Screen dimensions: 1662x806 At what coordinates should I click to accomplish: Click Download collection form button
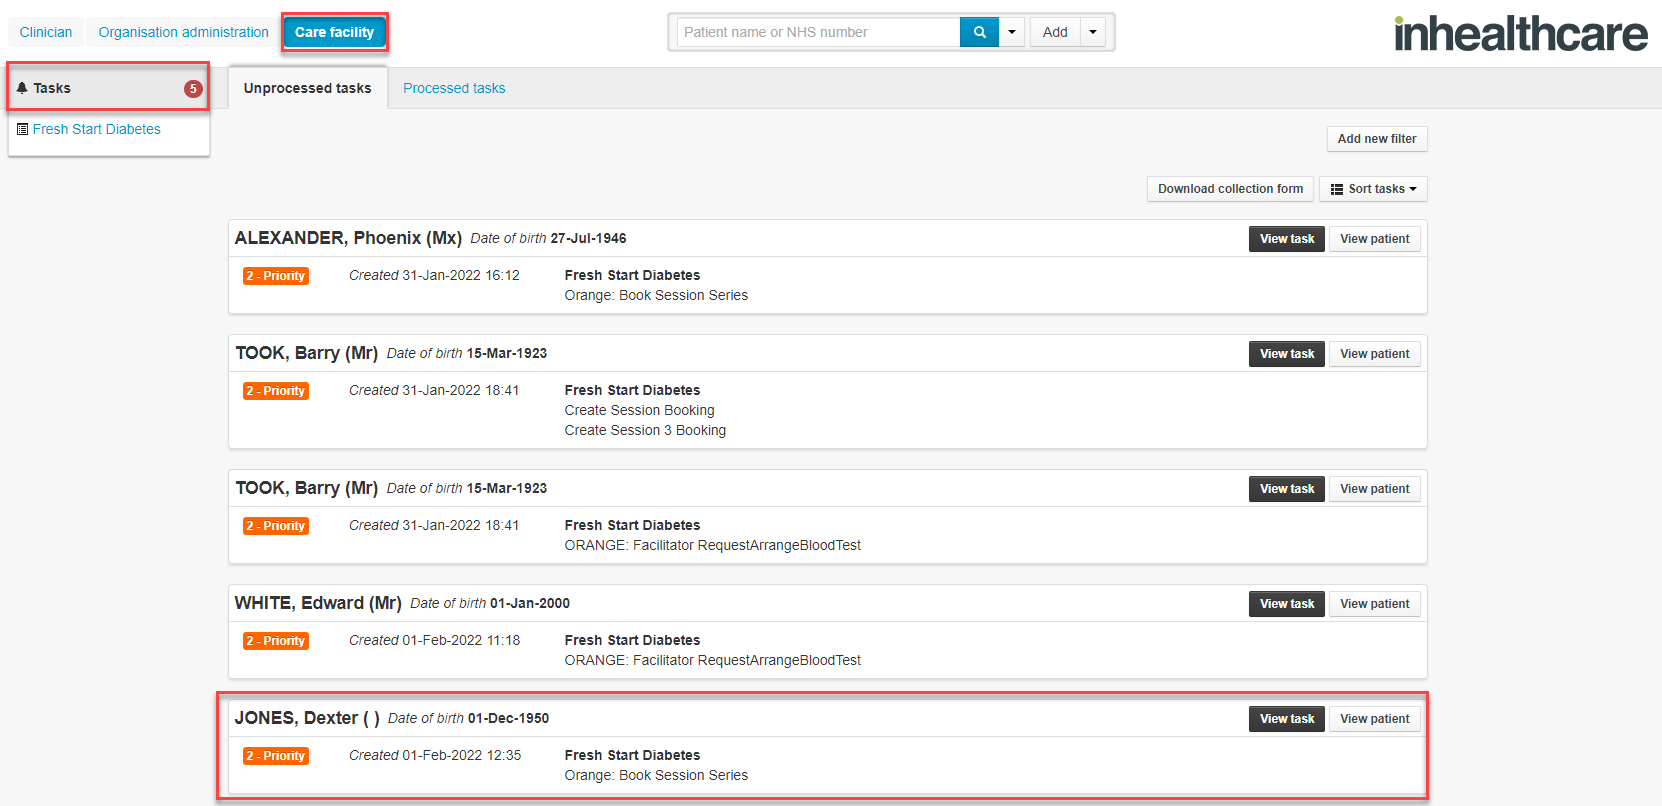1230,189
